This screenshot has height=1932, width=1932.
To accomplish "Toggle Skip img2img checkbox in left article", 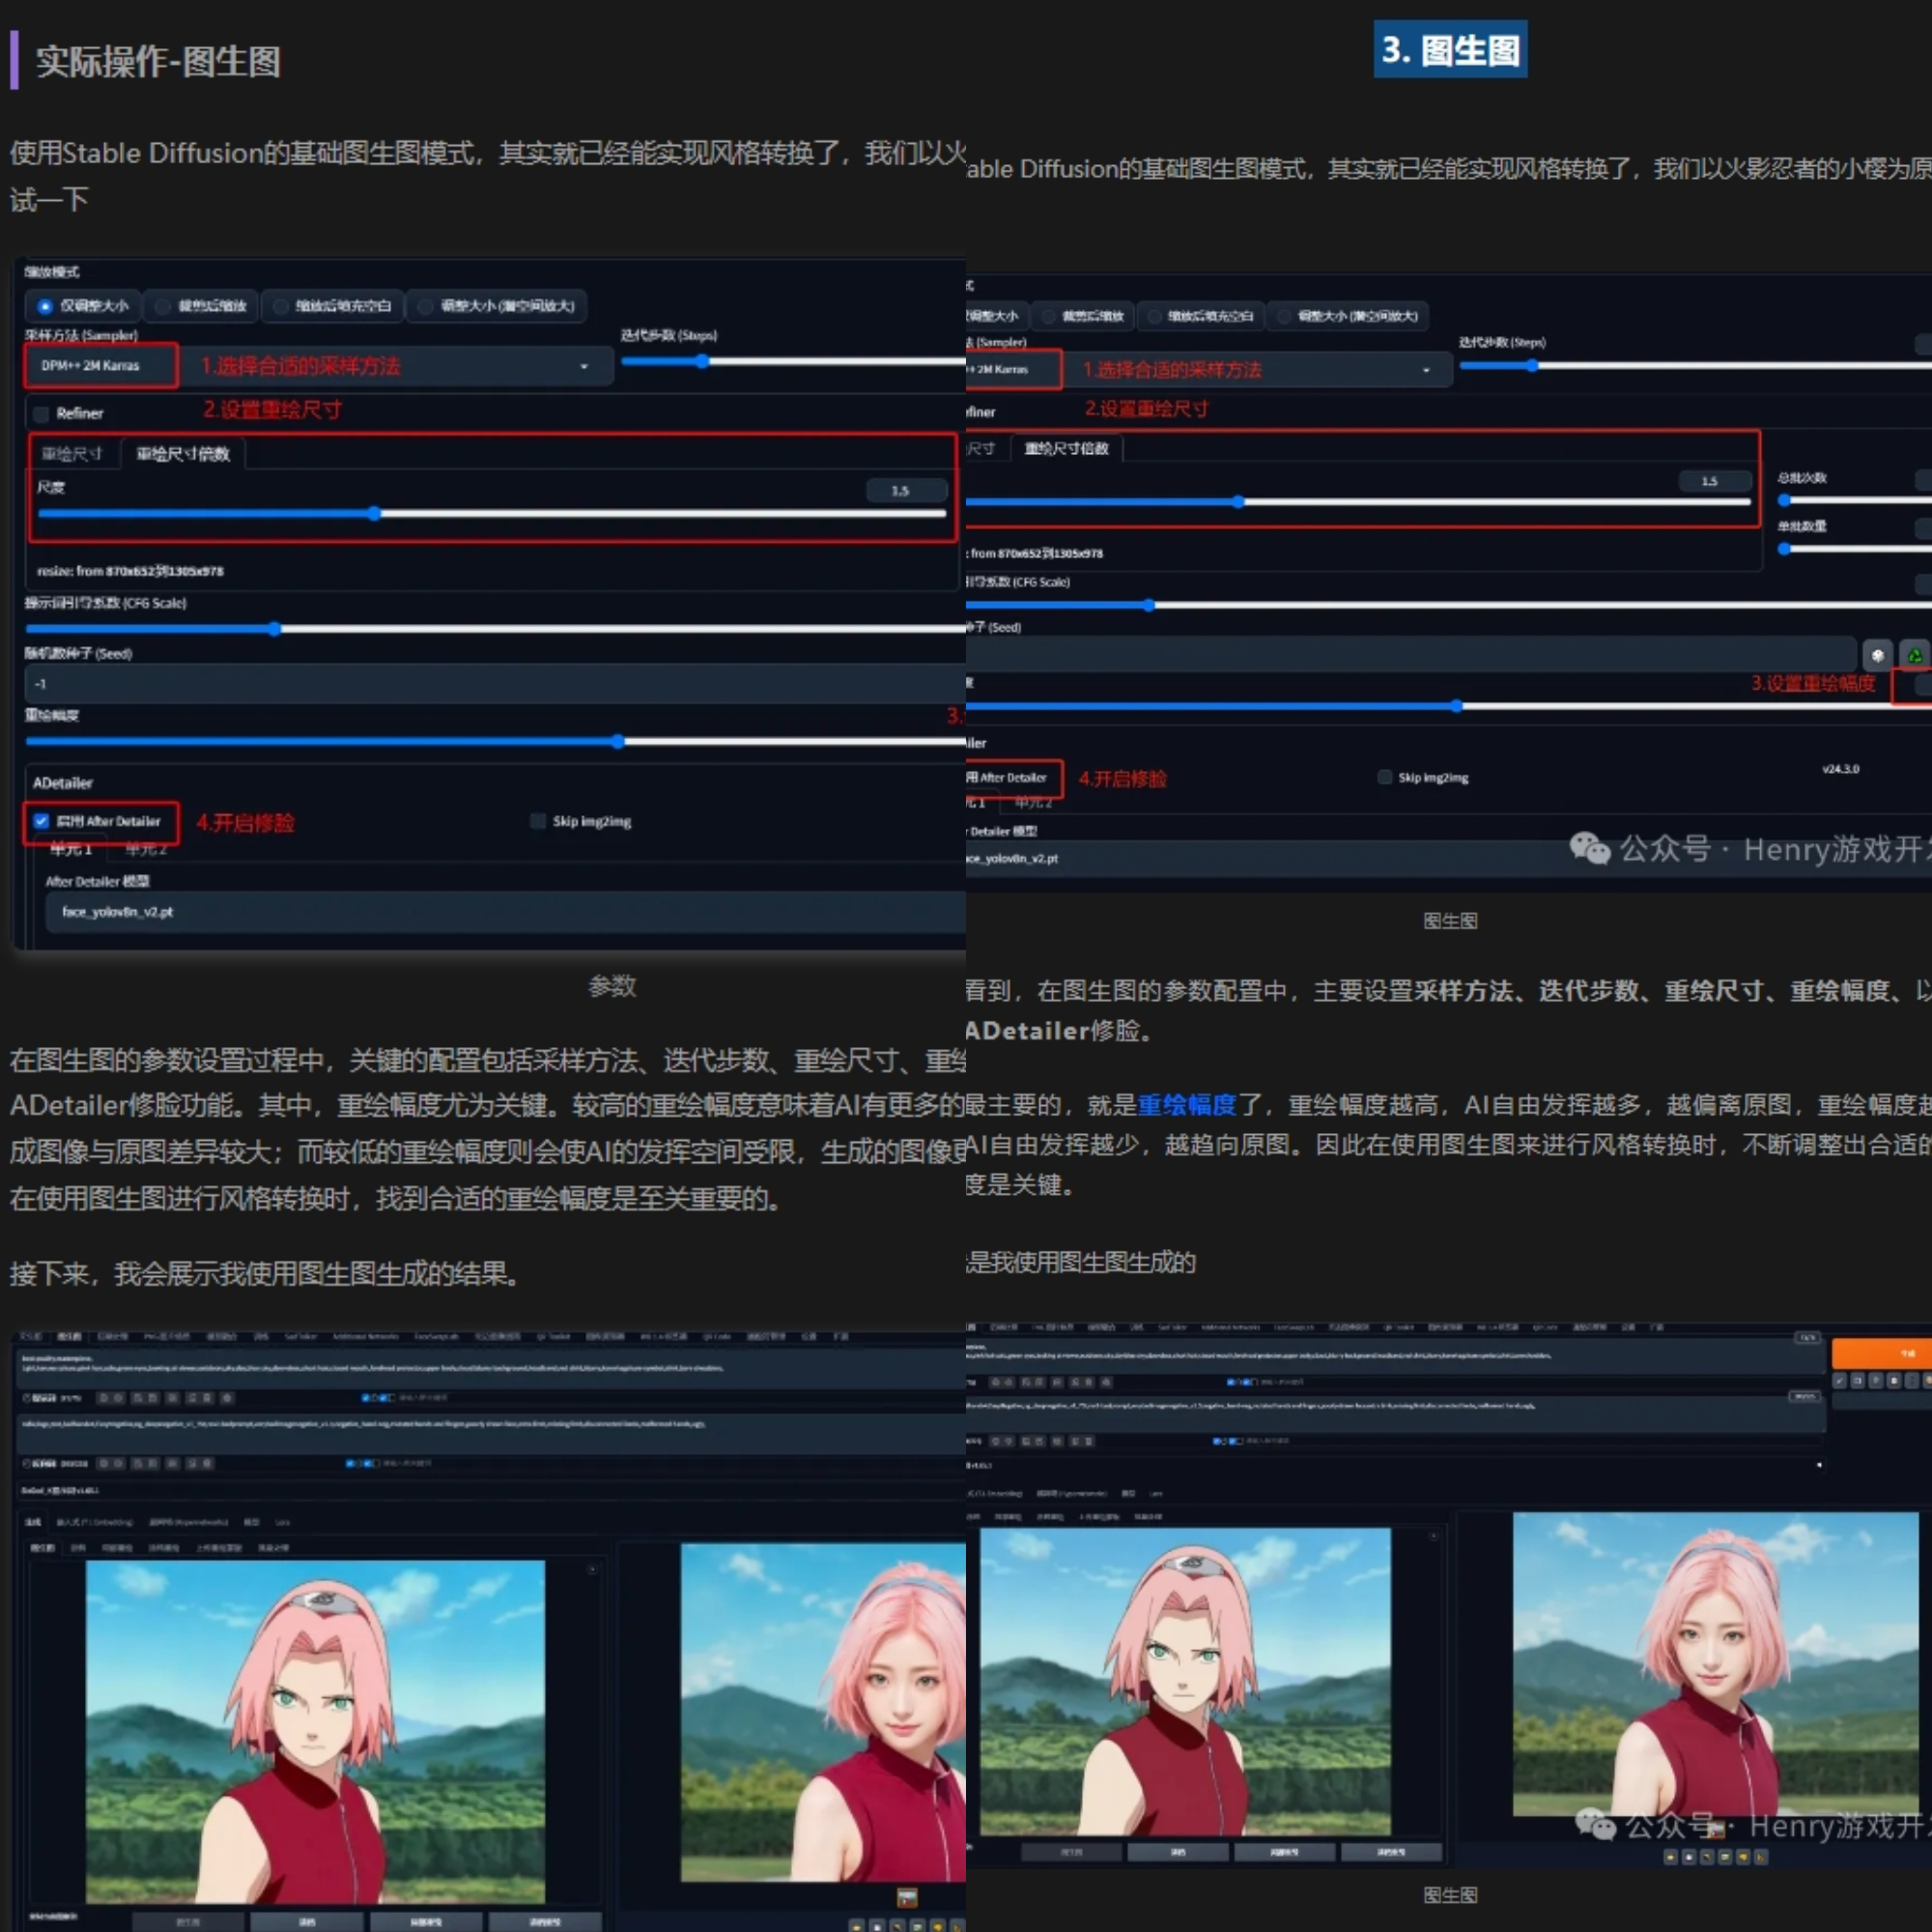I will pyautogui.click(x=538, y=821).
